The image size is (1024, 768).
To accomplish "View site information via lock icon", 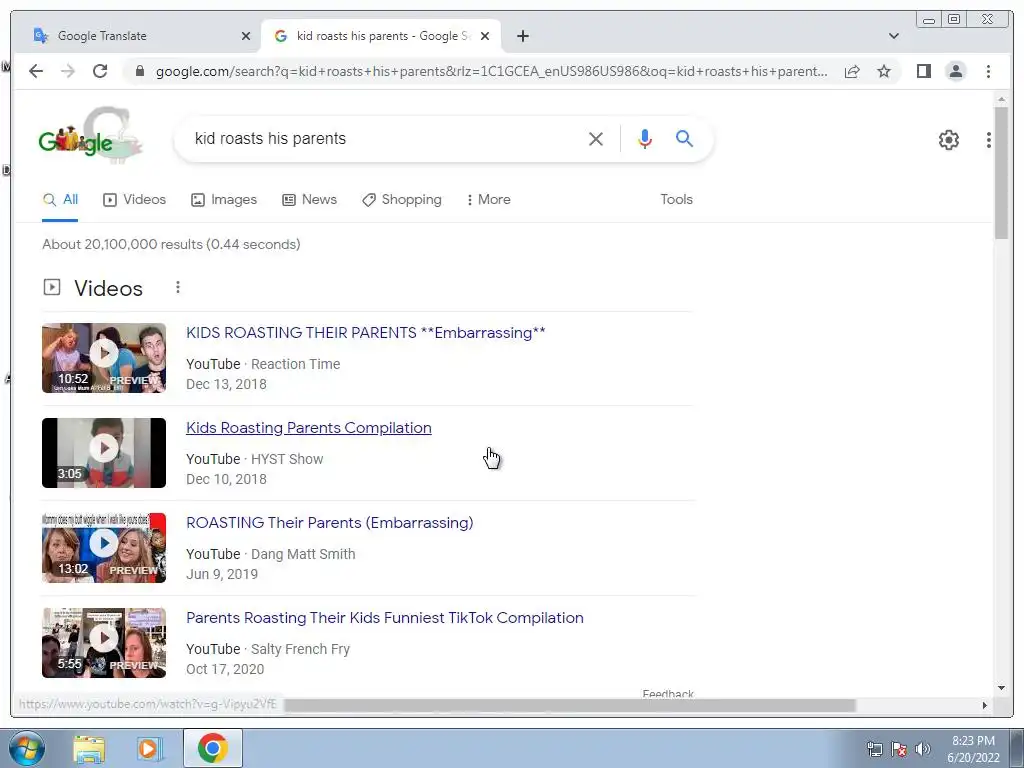I will 139,71.
